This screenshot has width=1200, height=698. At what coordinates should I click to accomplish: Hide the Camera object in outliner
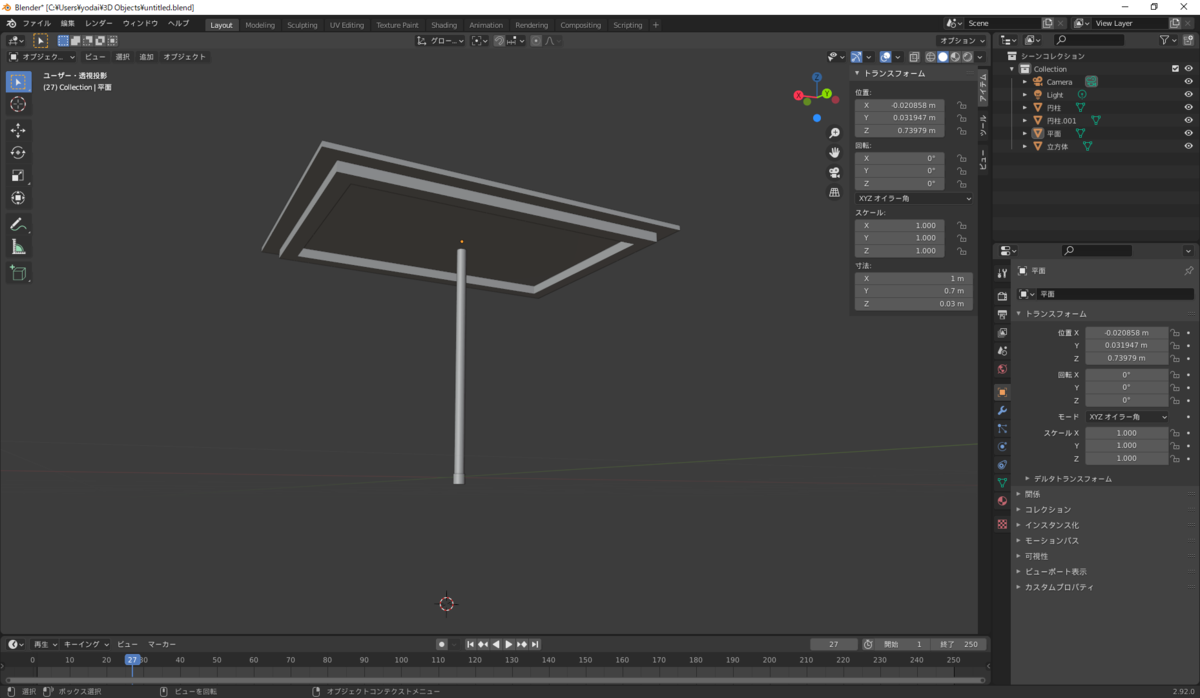(x=1189, y=82)
